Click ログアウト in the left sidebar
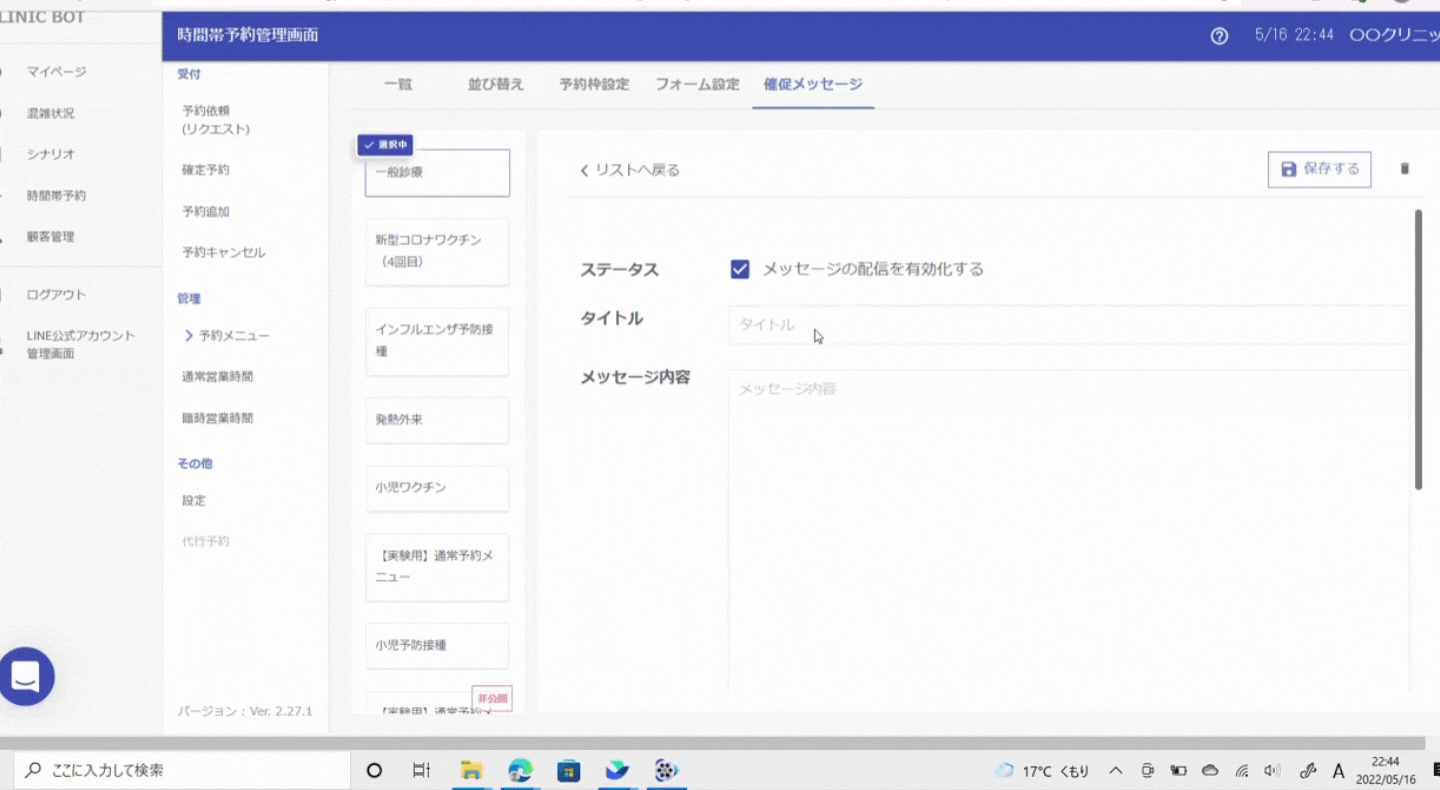The height and width of the screenshot is (790, 1440). 56,295
